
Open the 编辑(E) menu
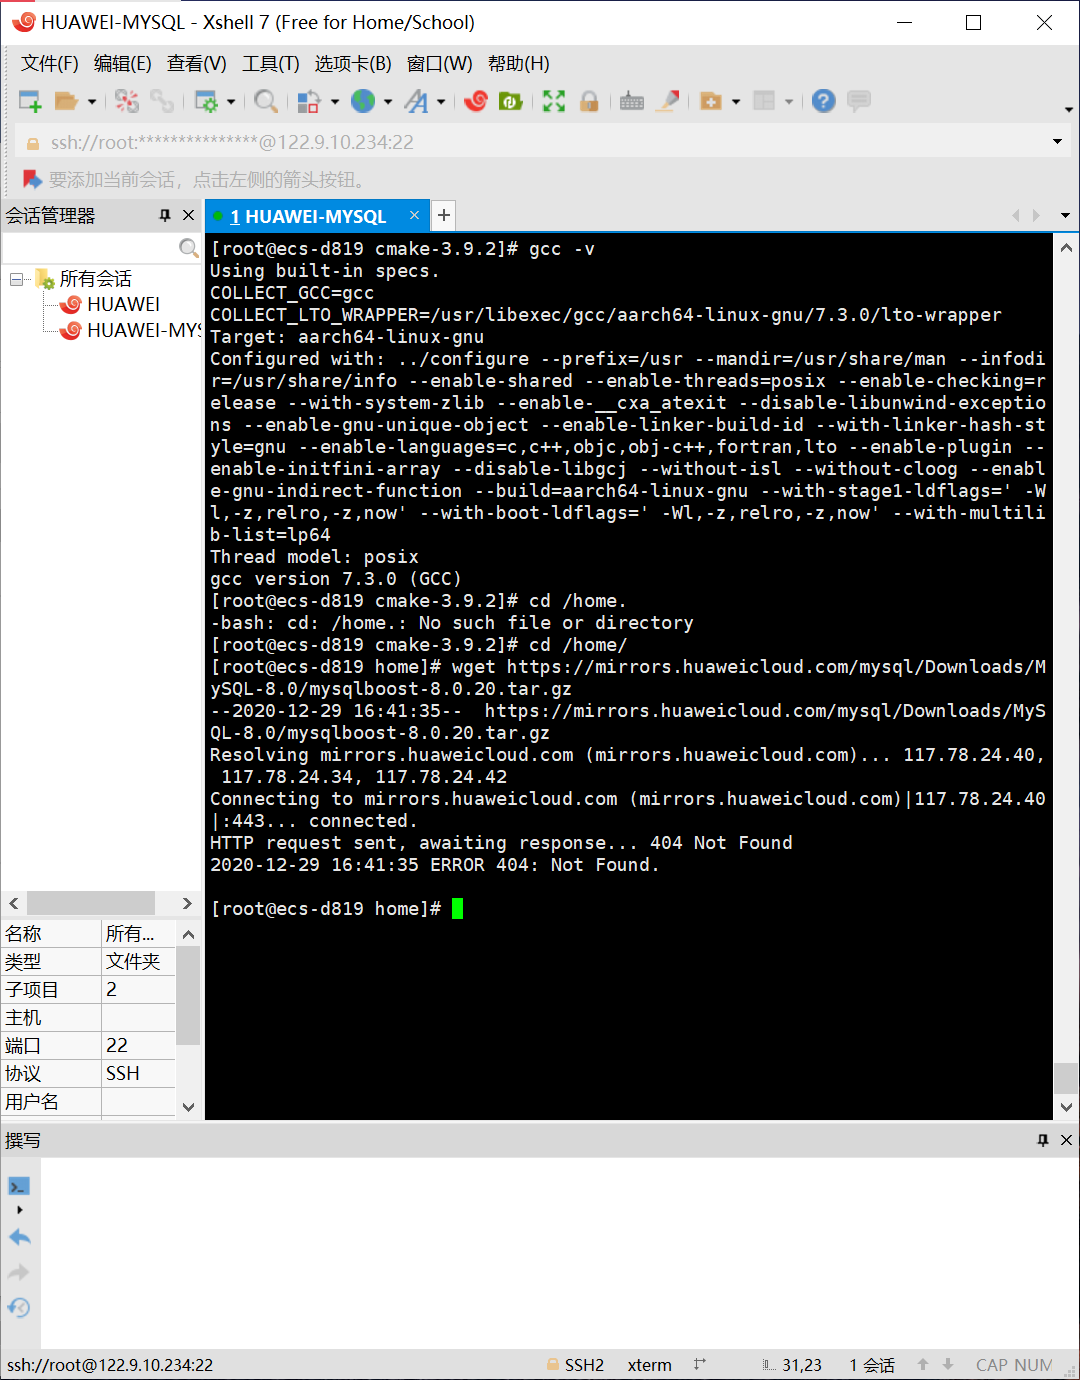[x=123, y=64]
